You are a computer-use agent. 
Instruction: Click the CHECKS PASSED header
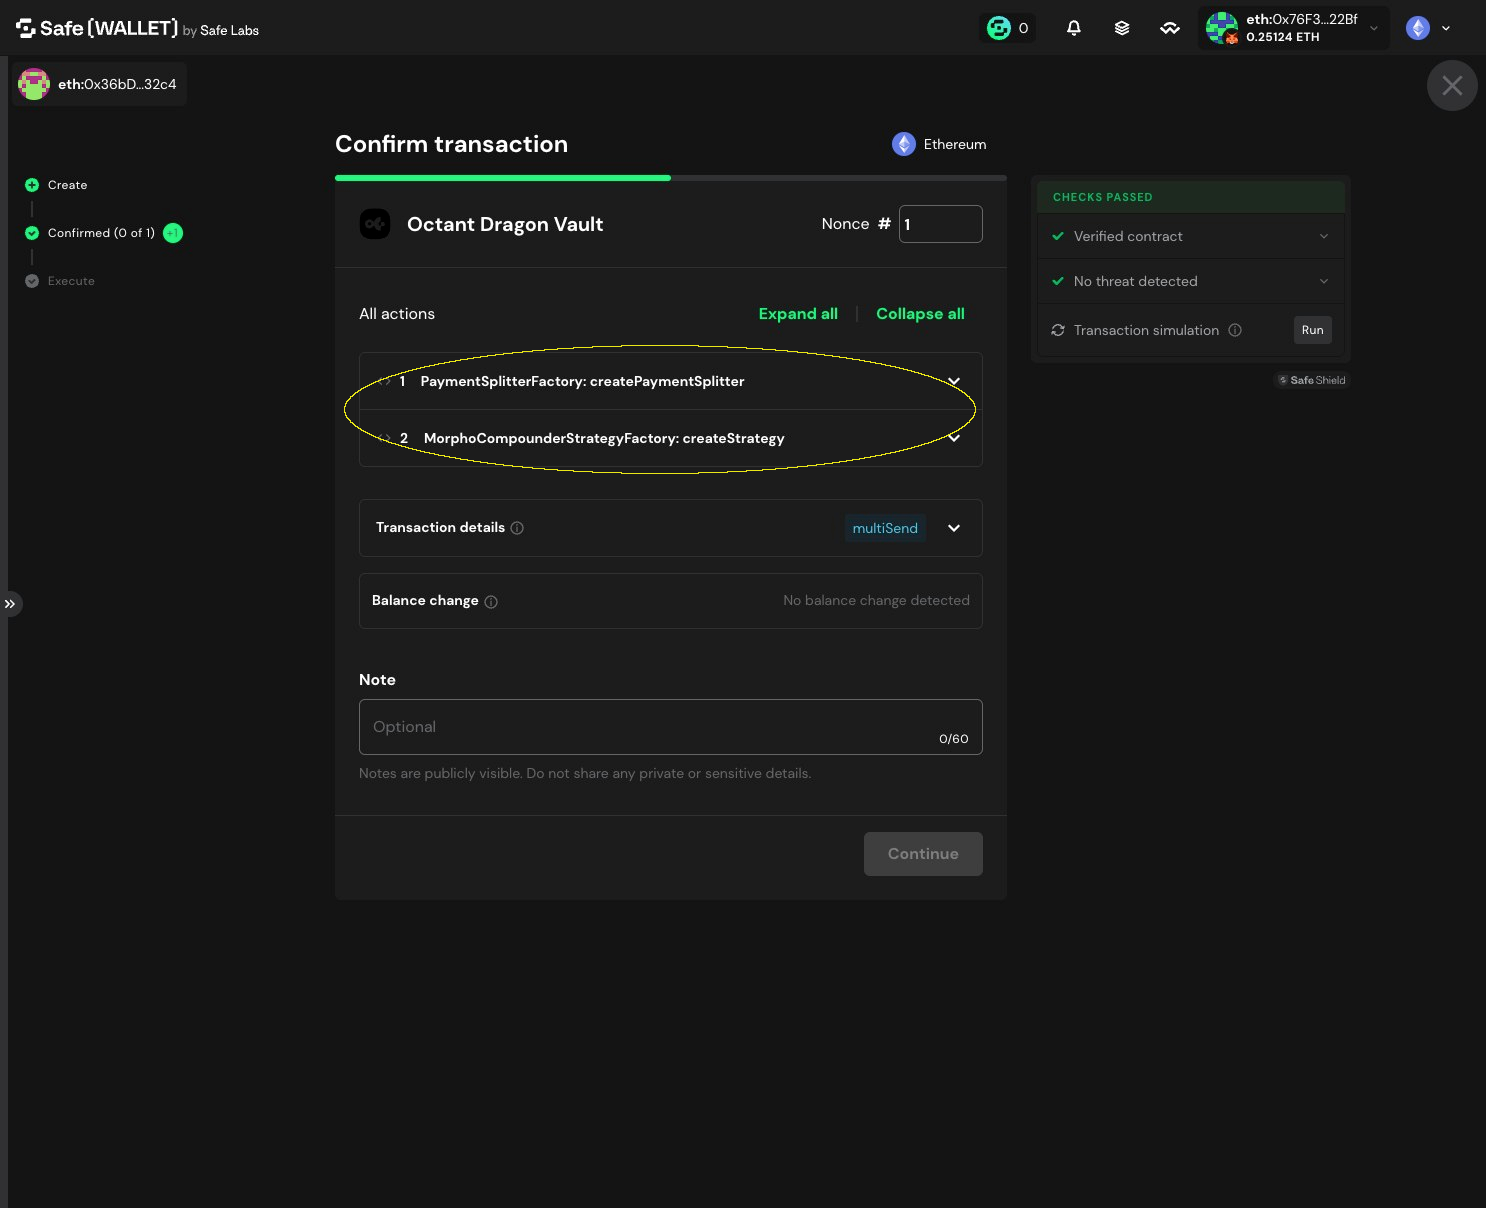1191,197
